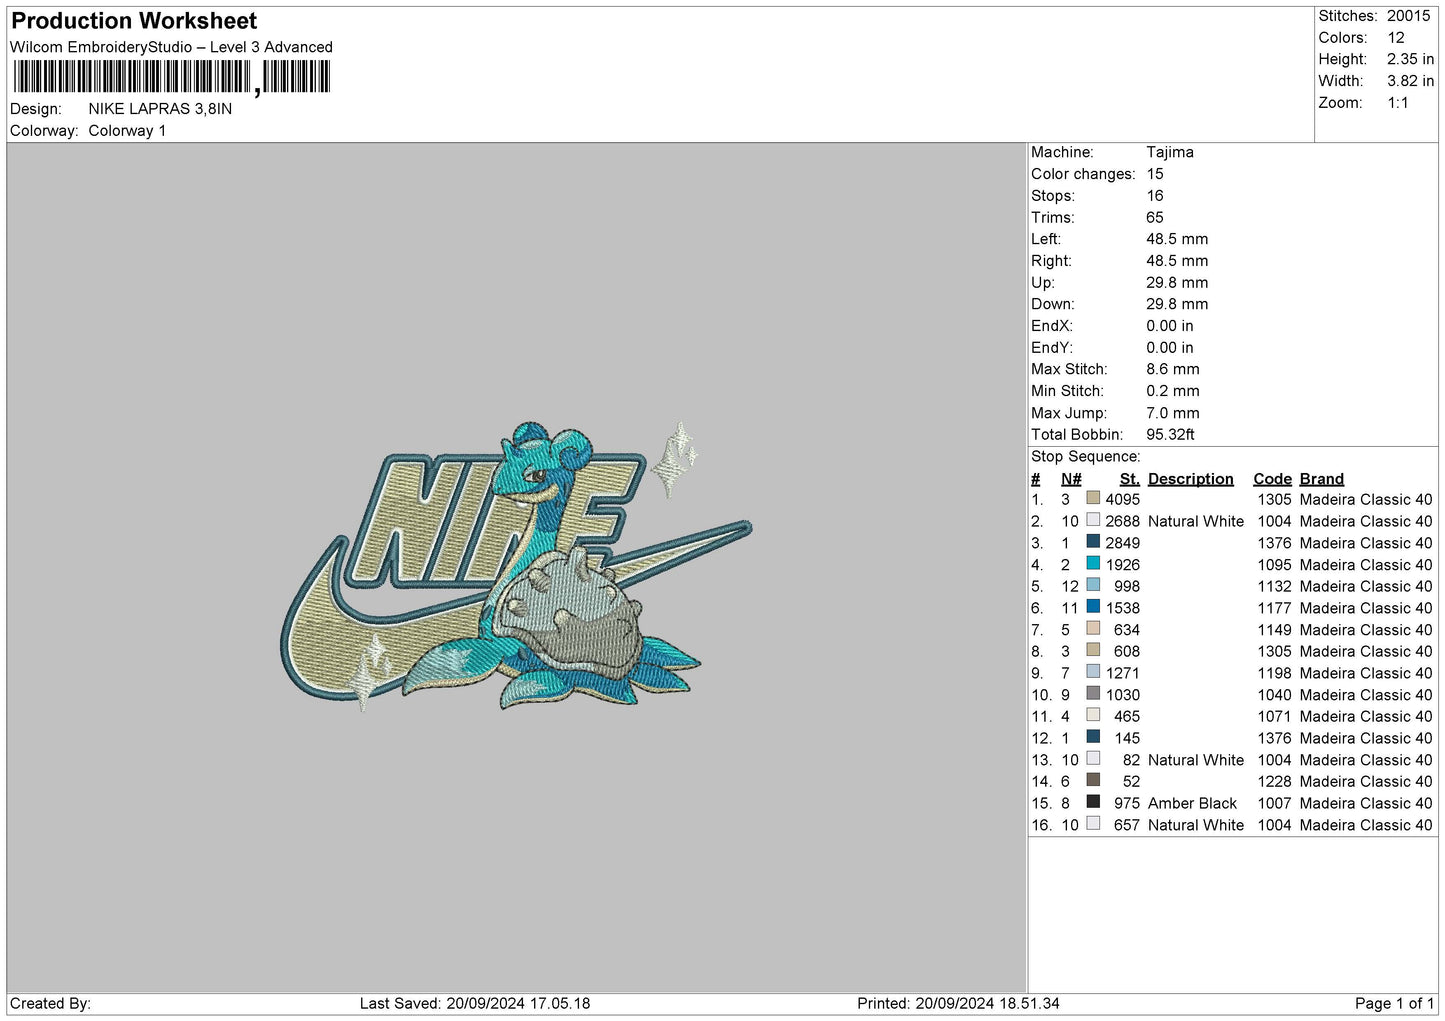Screen dimensions: 1445x1021
Task: Select stitch count 145 in row 12
Action: pyautogui.click(x=1127, y=738)
